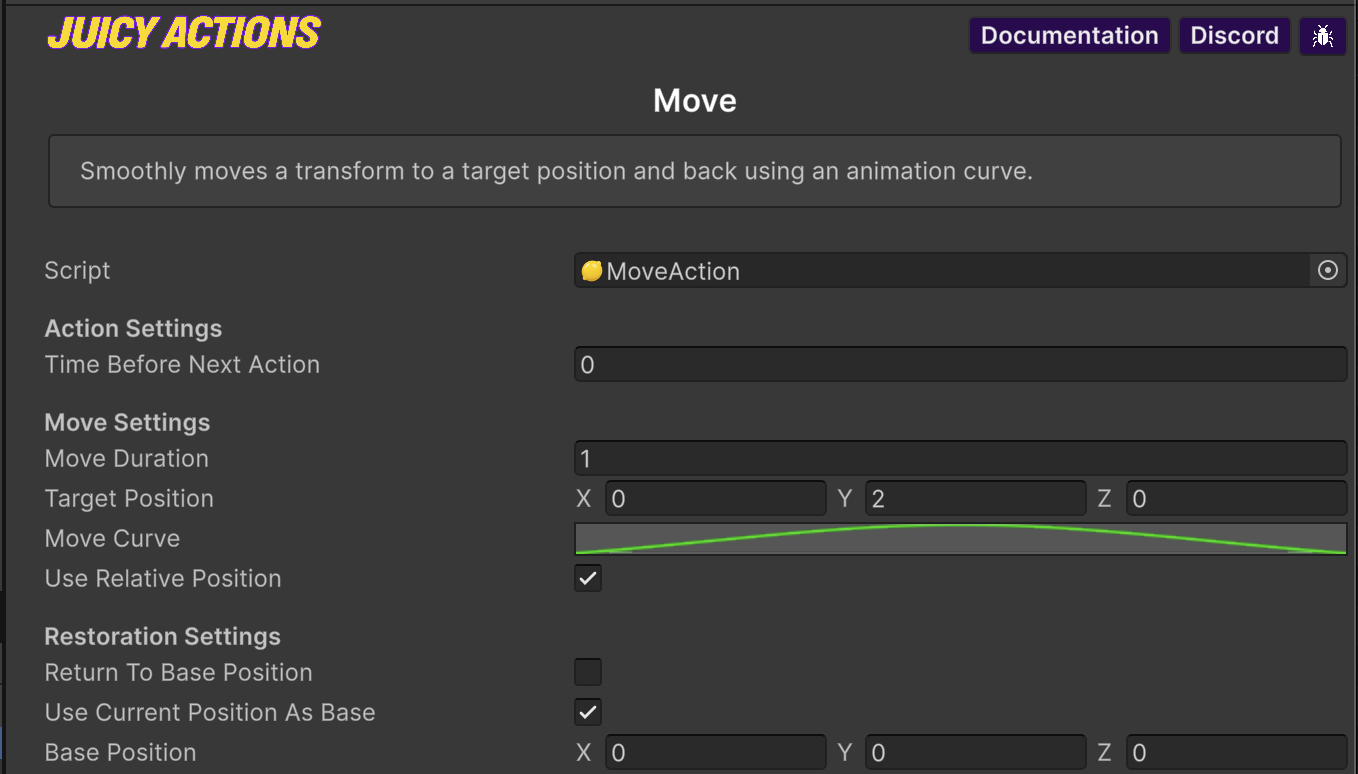
Task: Click the Base Position X field
Action: tap(715, 752)
